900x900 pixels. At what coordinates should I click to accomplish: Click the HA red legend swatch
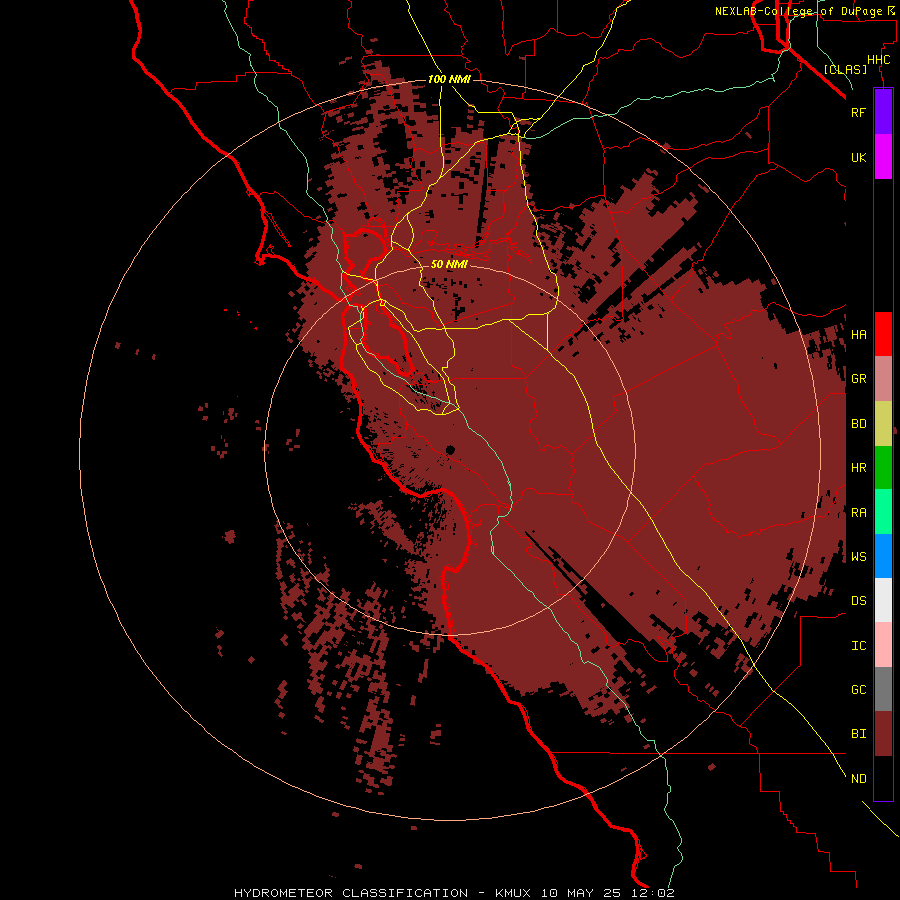pos(883,334)
